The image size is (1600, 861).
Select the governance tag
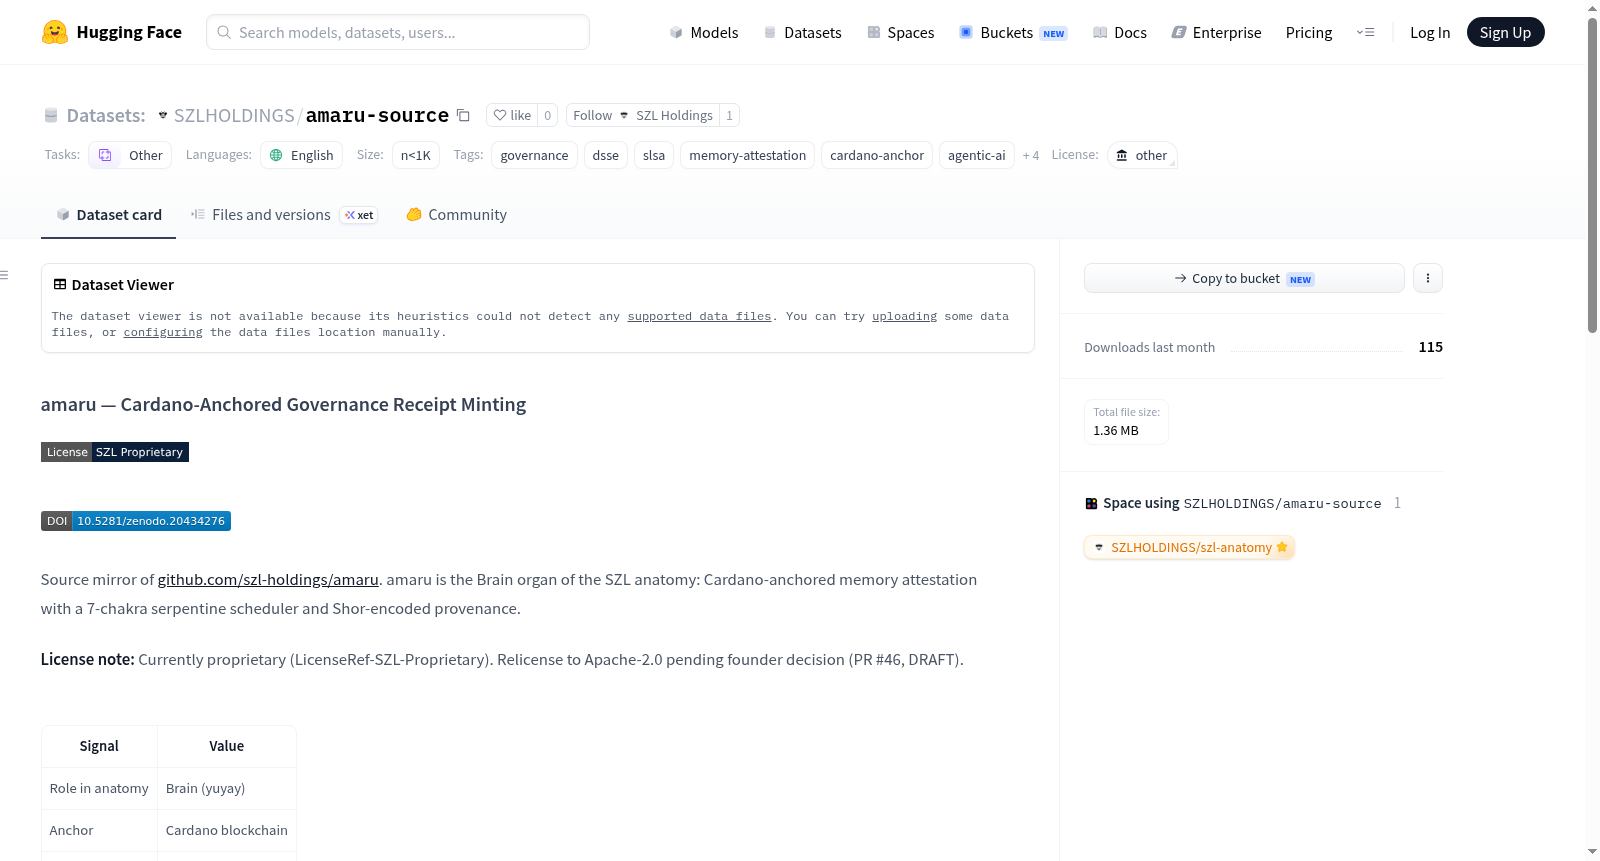pos(534,155)
